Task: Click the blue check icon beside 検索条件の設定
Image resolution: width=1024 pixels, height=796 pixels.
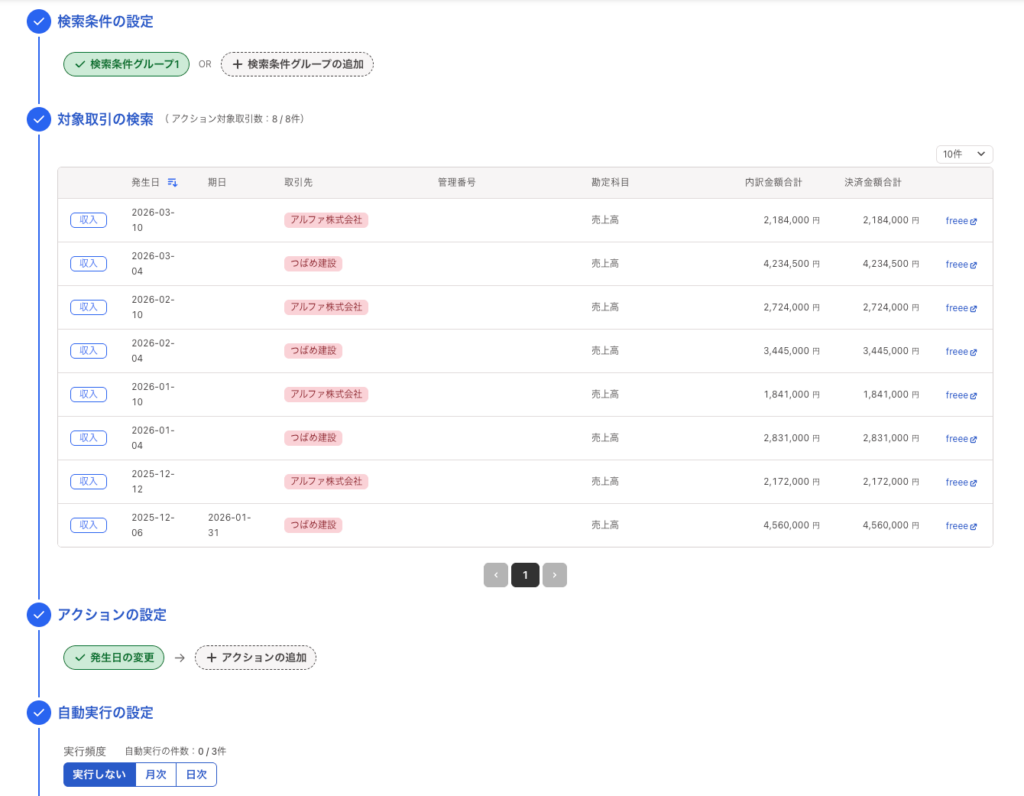Action: 38,20
